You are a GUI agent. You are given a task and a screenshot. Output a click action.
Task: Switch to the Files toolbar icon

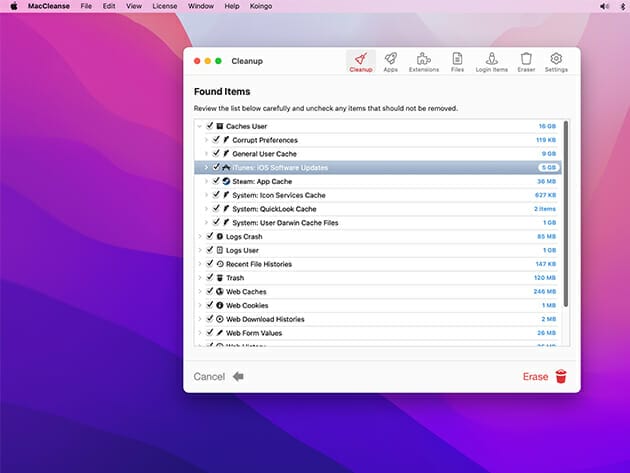tap(457, 62)
